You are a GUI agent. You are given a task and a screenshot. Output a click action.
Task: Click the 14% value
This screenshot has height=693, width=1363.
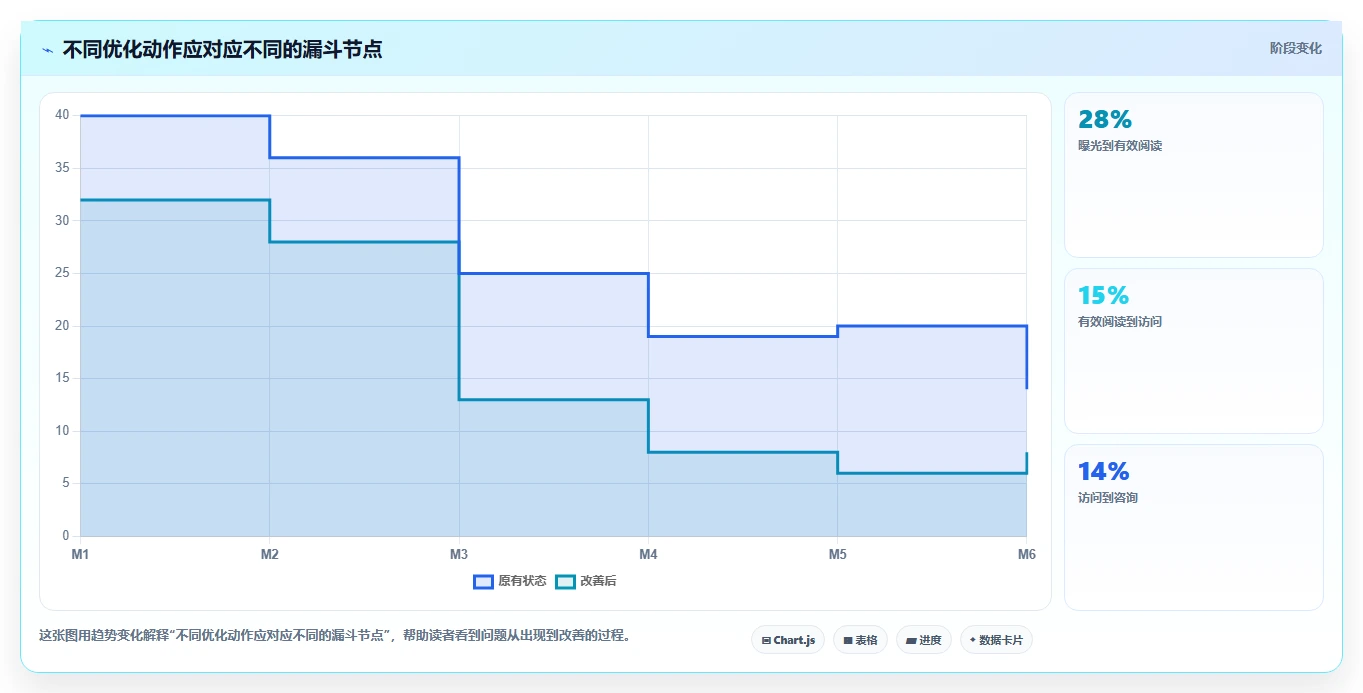(x=1104, y=472)
